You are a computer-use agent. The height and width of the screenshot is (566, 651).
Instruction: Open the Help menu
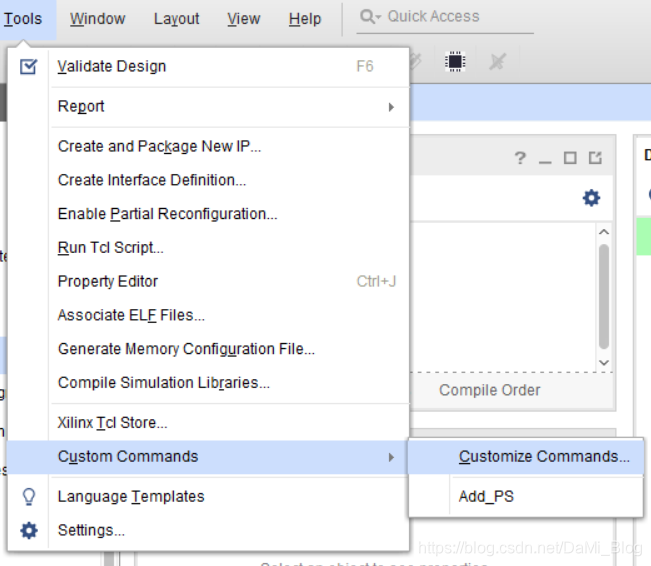pos(305,19)
